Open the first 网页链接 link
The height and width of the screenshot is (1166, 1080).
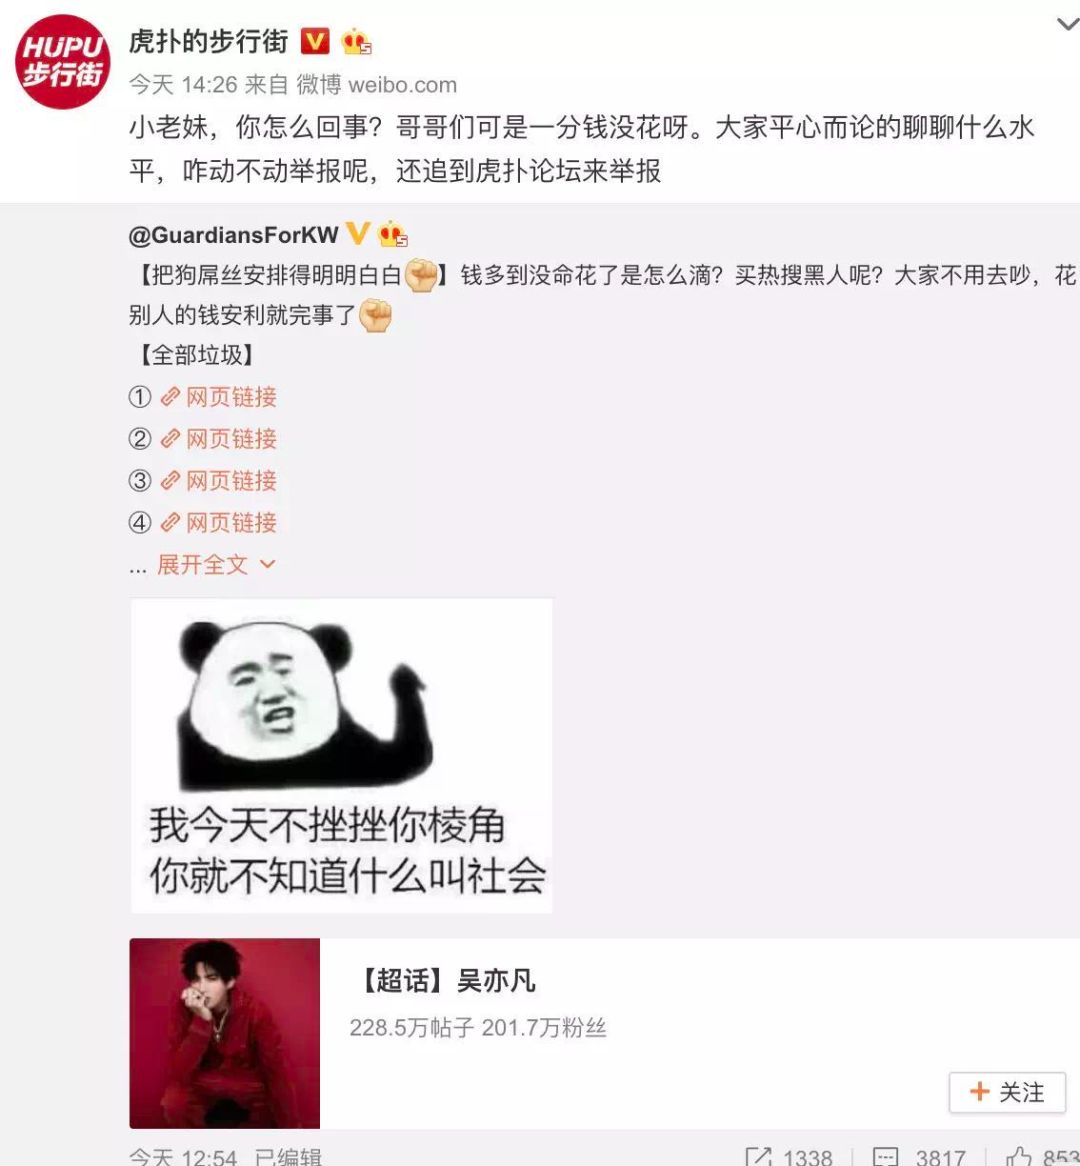[219, 397]
